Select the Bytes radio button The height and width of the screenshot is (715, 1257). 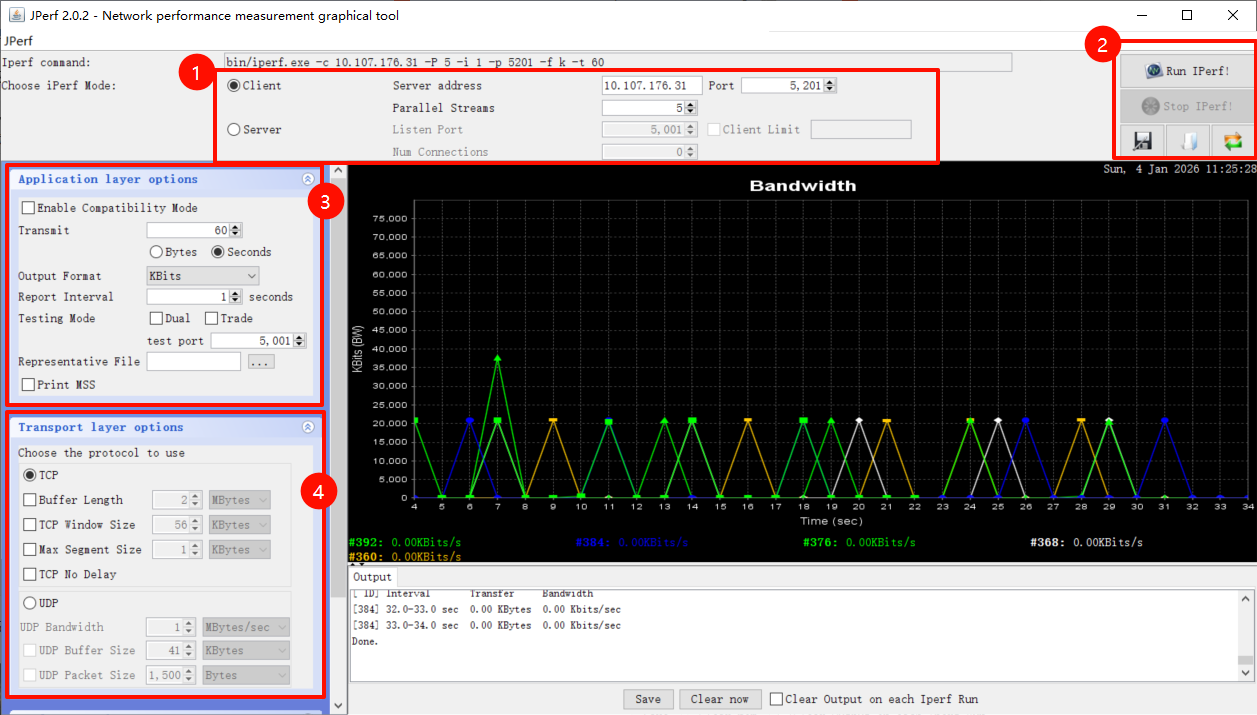pyautogui.click(x=156, y=253)
